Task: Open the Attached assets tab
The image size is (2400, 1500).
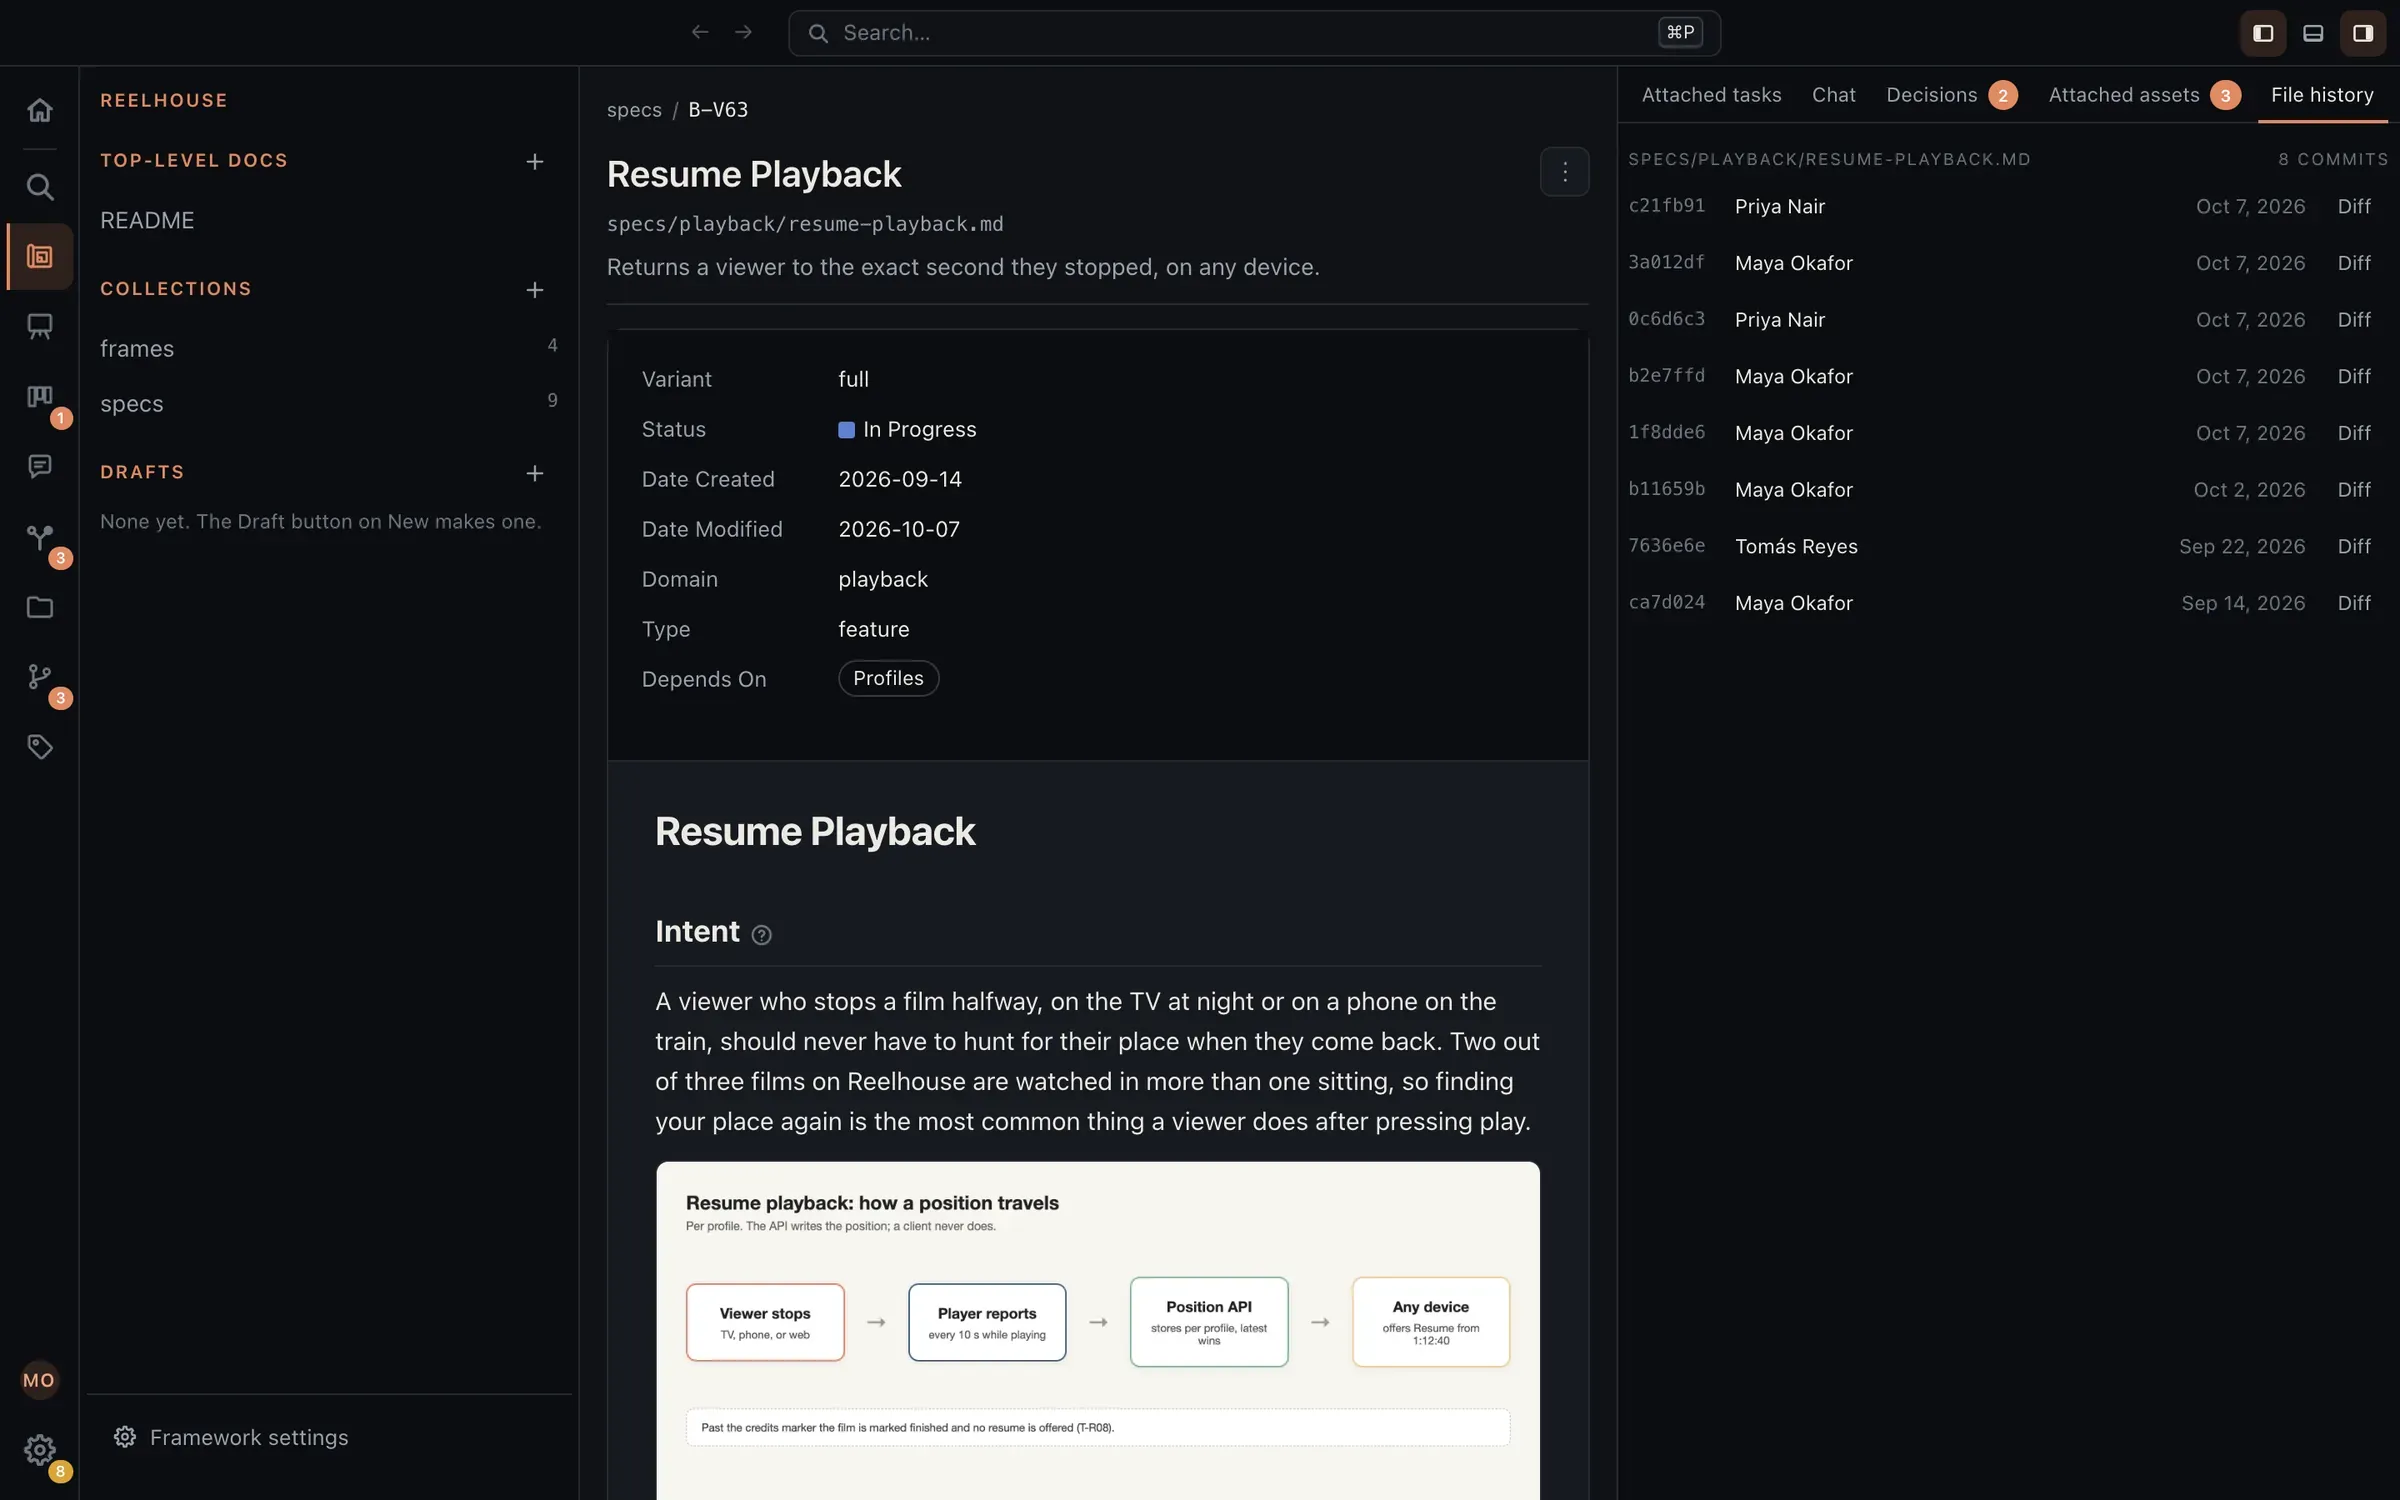Action: pyautogui.click(x=2144, y=95)
